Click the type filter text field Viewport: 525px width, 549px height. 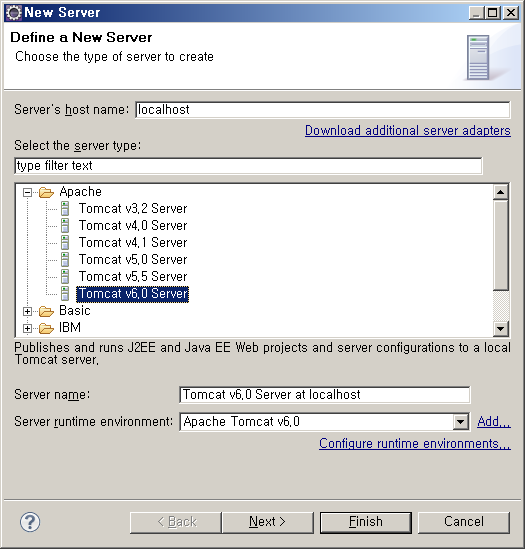(x=248, y=166)
